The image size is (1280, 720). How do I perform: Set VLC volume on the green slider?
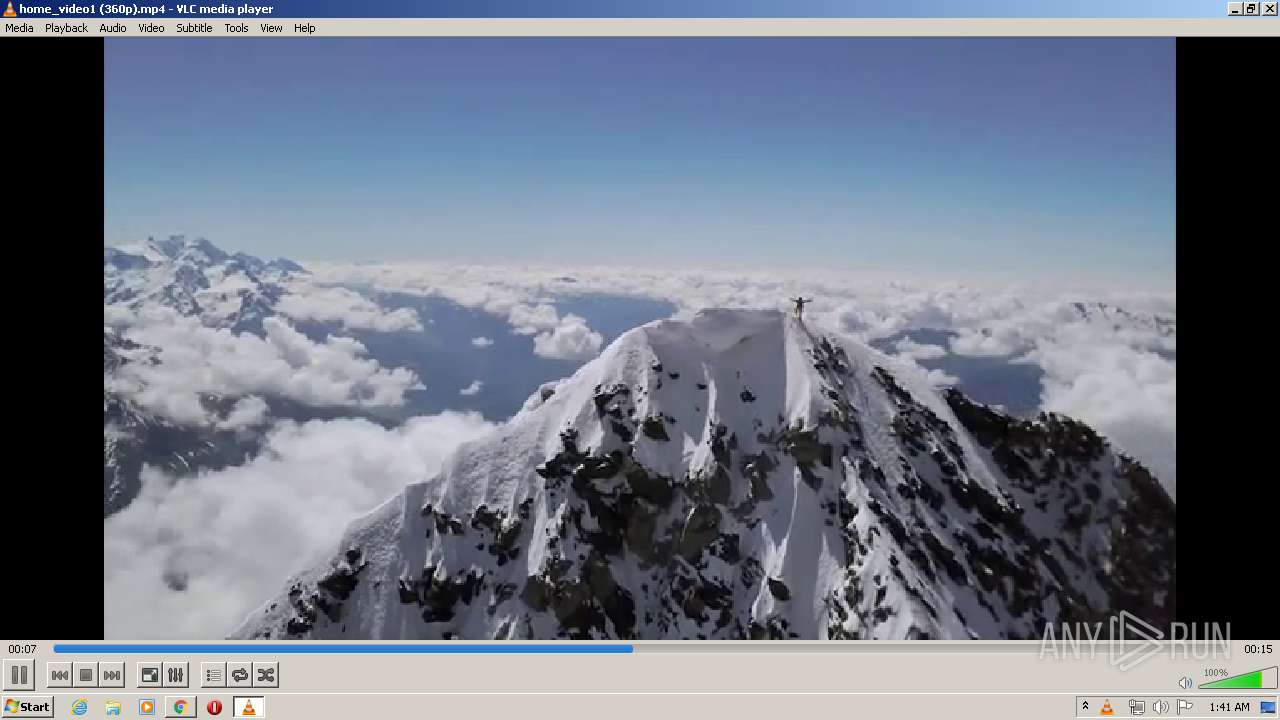pyautogui.click(x=1237, y=679)
